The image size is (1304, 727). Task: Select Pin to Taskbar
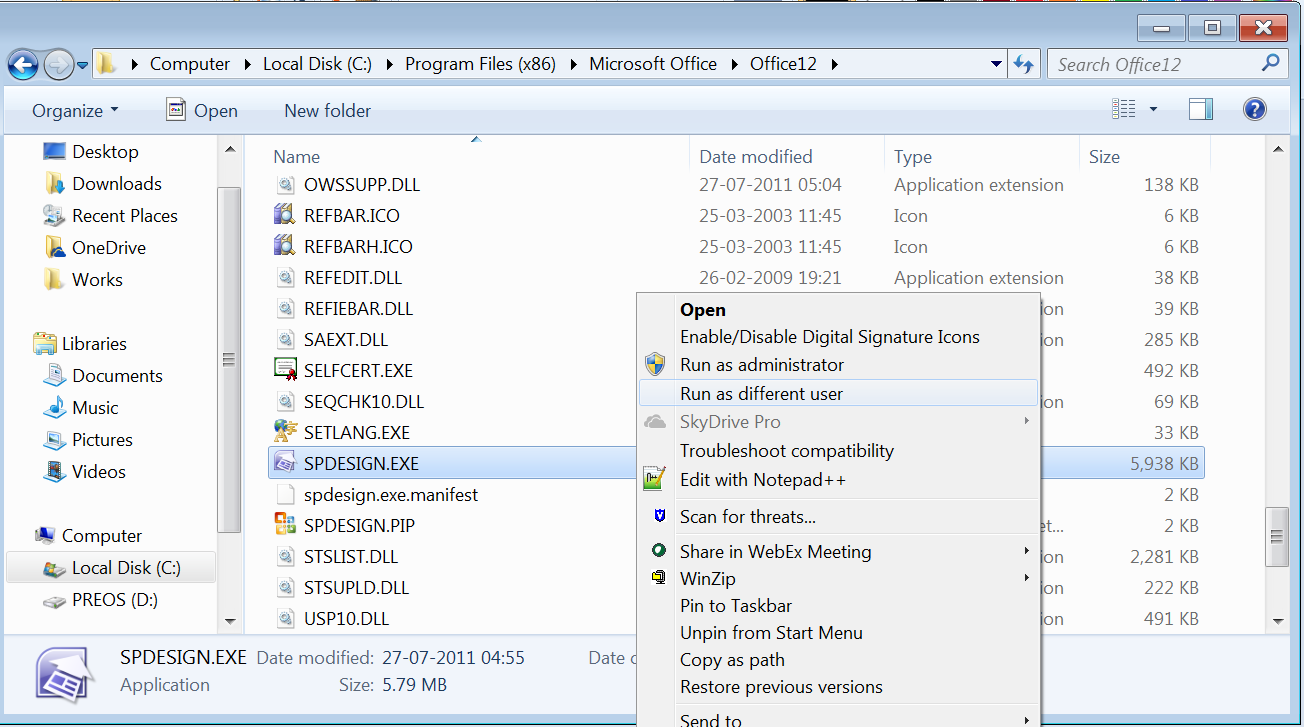[x=736, y=606]
